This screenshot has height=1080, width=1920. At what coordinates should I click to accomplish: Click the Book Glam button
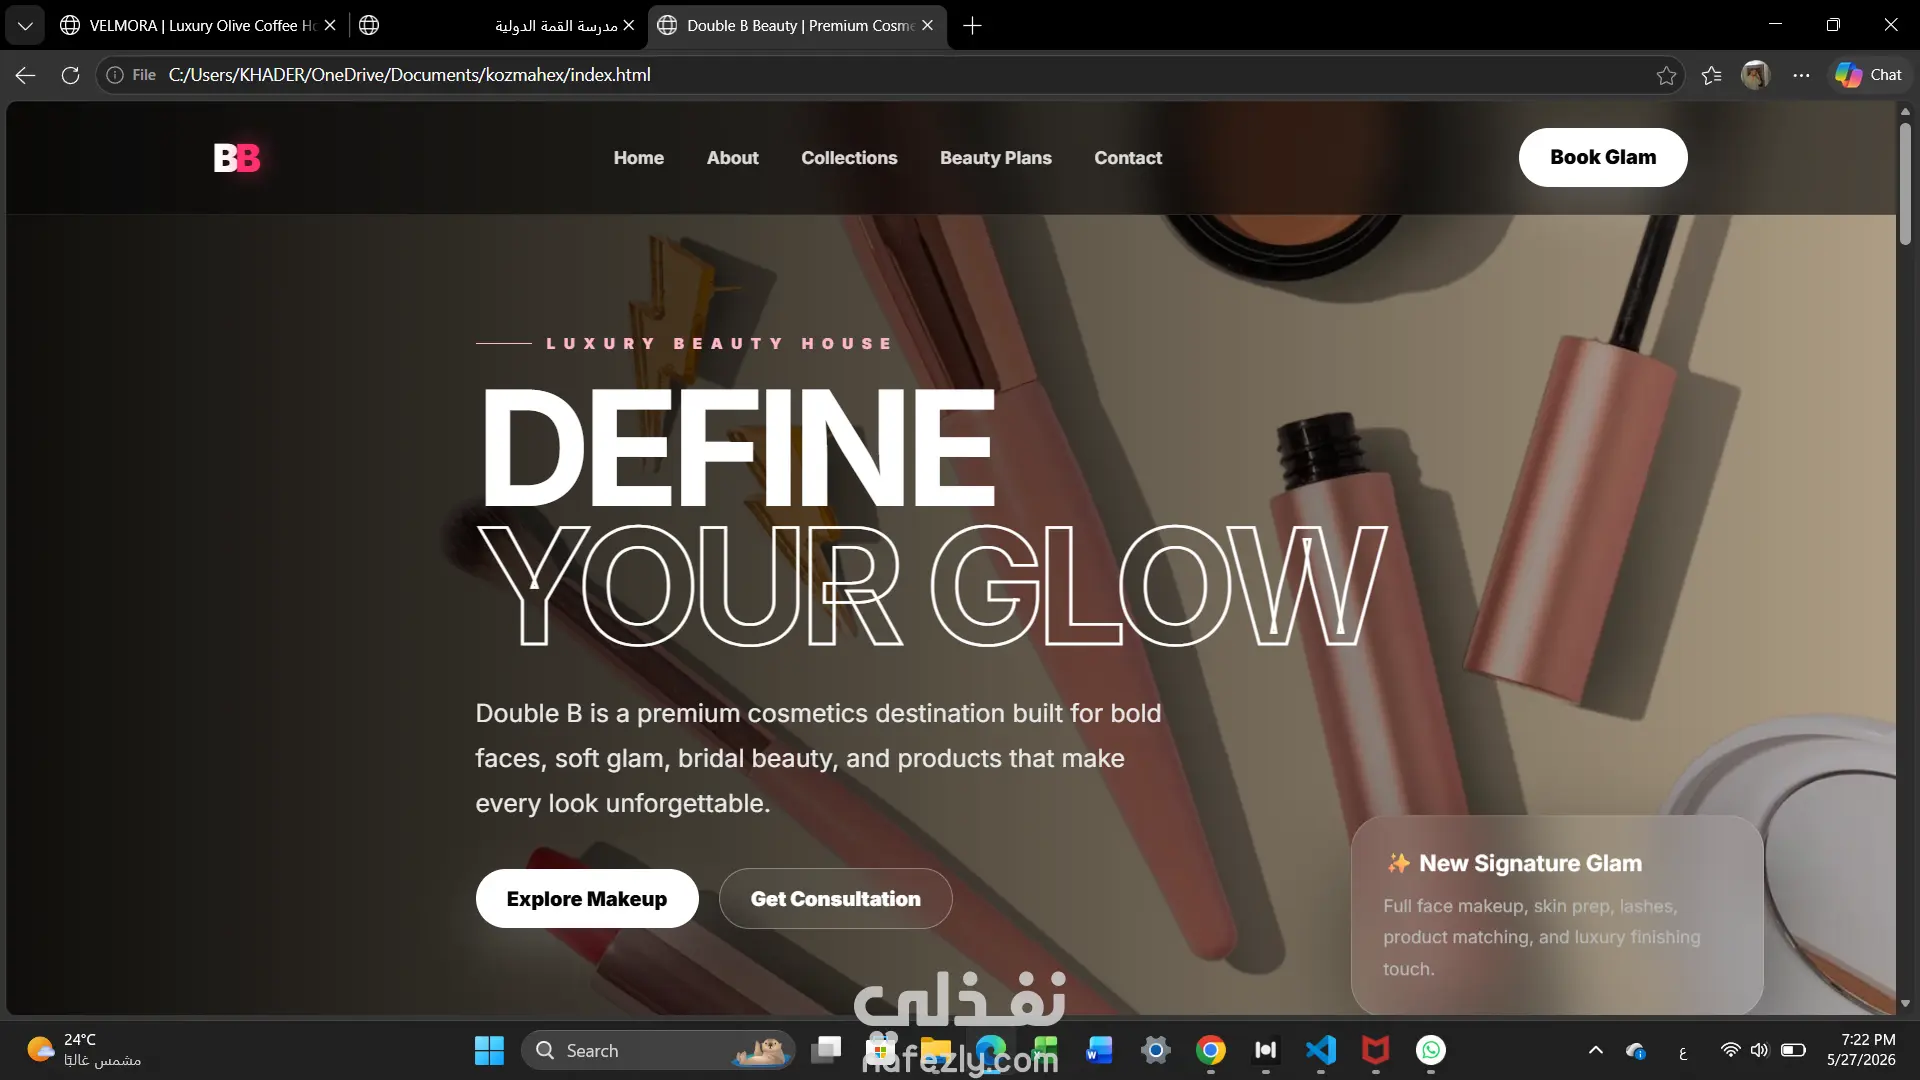click(1603, 157)
